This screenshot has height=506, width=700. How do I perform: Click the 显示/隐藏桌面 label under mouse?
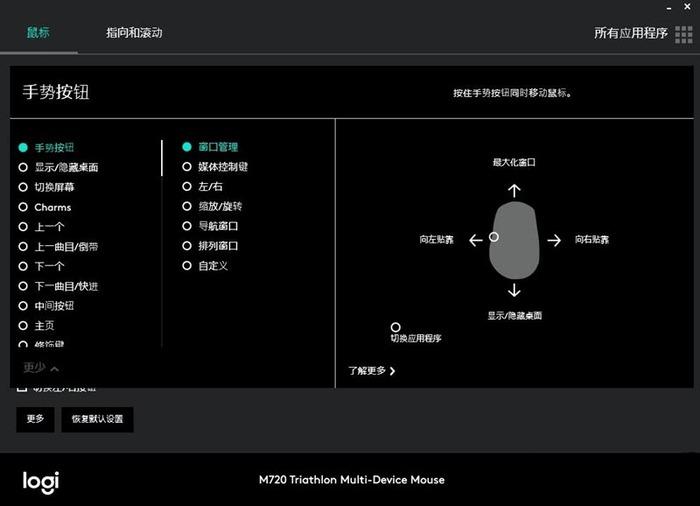pyautogui.click(x=514, y=316)
